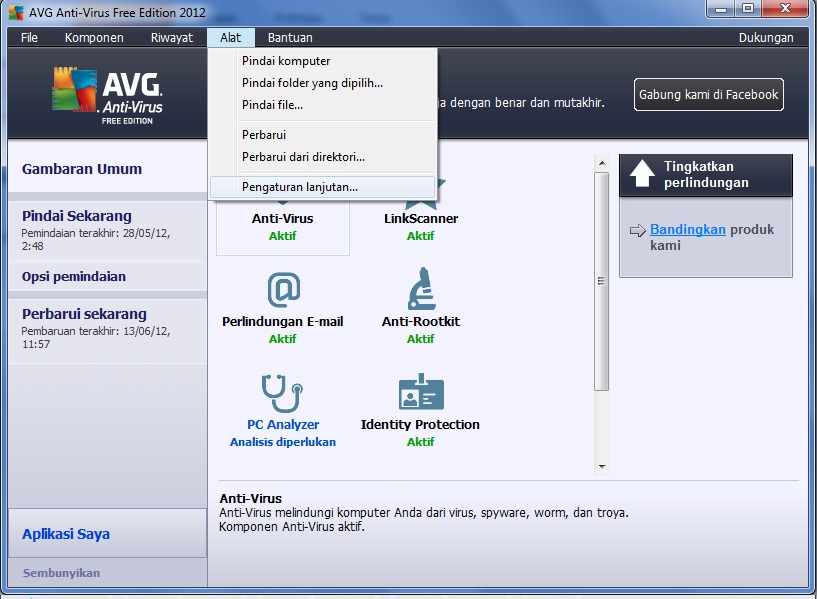Click the Anti-Virus component label
Viewport: 817px width, 599px height.
(x=282, y=219)
